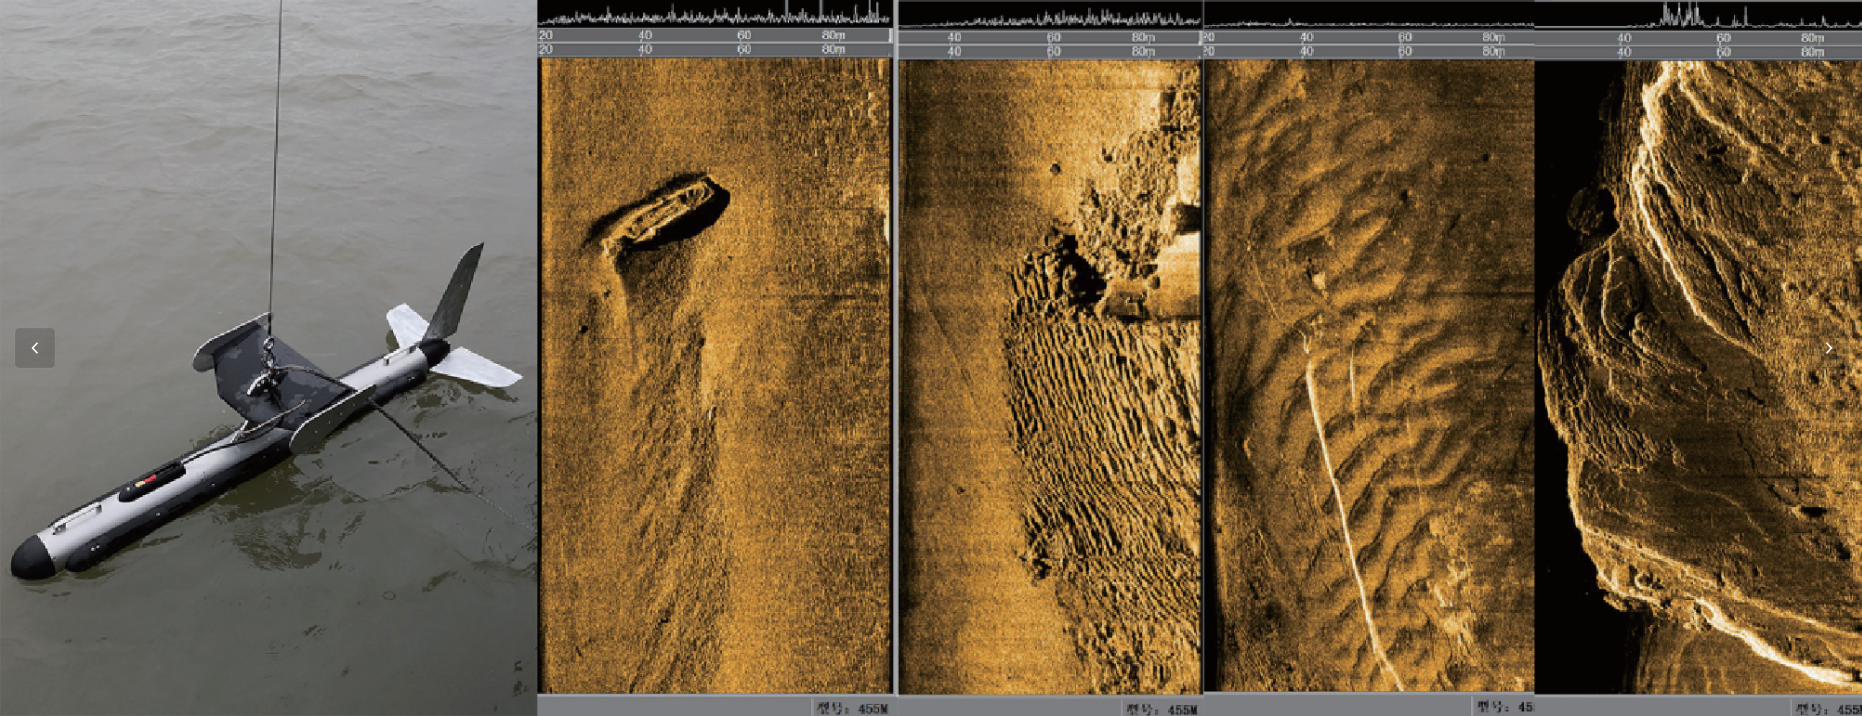Screen dimensions: 1862x716
Task: Click the tow cable above the towfish
Action: [276, 150]
